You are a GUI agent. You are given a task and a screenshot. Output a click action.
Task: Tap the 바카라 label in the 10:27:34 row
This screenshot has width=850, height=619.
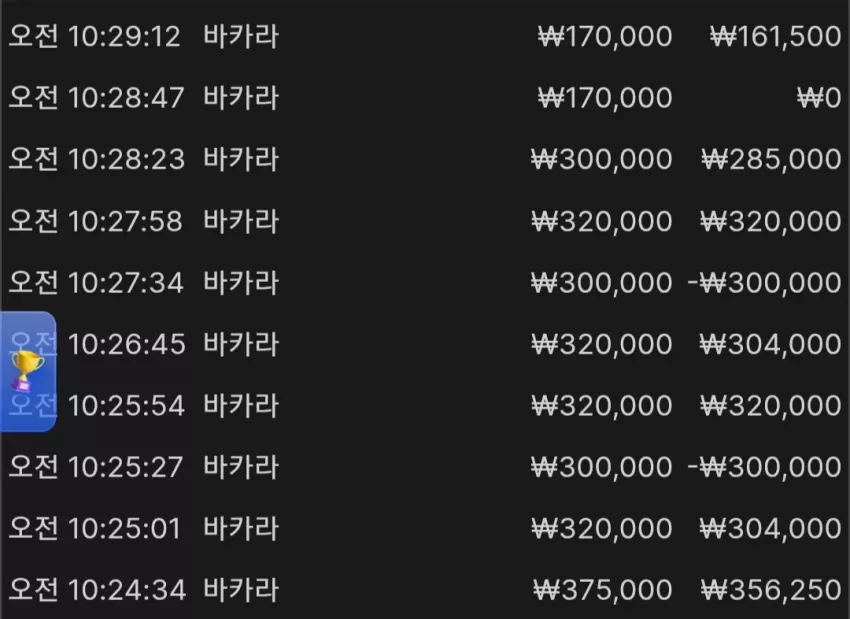click(x=241, y=283)
